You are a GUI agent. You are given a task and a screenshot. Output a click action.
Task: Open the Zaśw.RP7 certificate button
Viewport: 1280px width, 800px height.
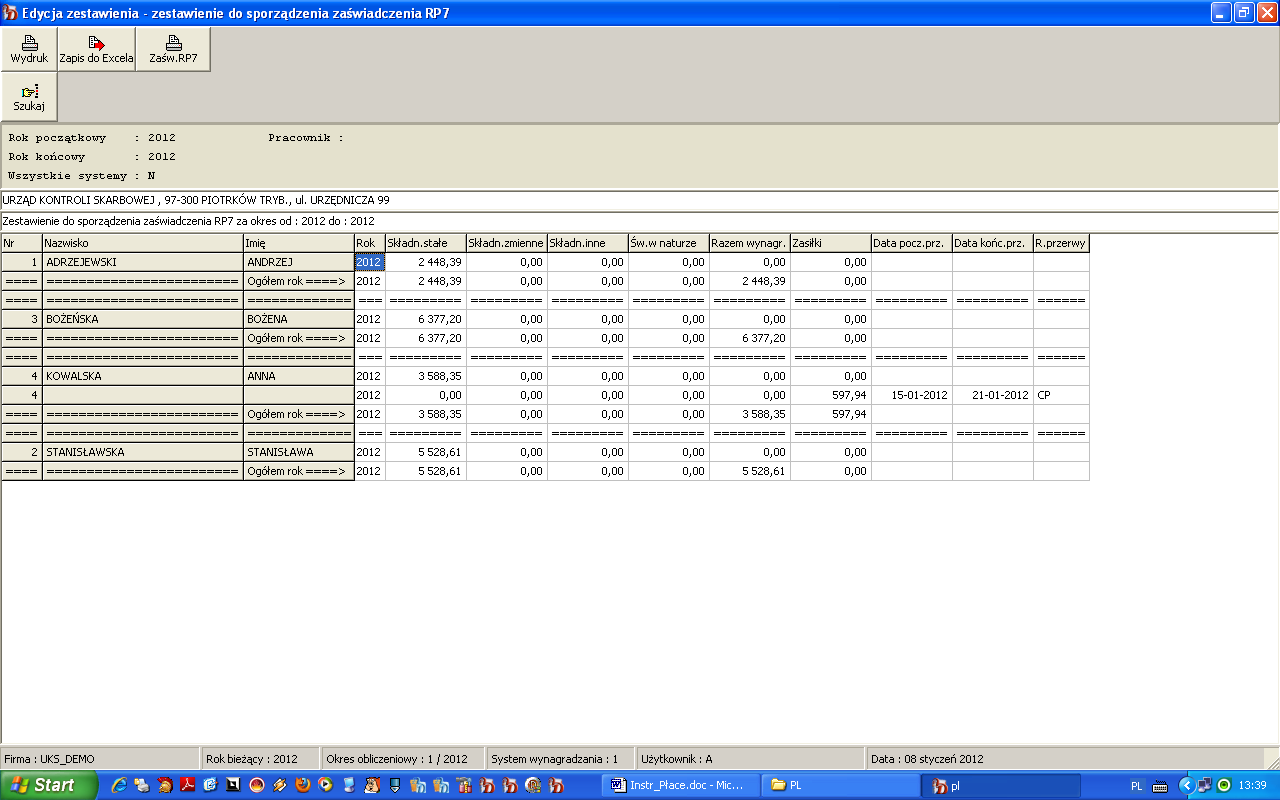[173, 50]
